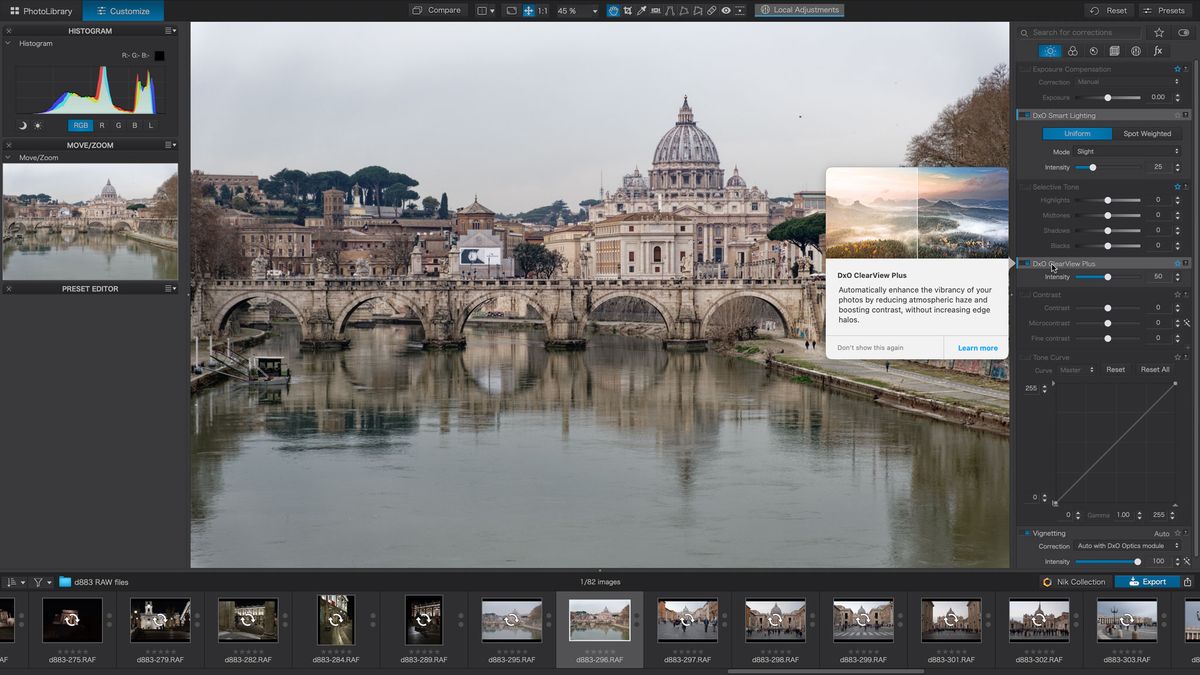Show highlight clipping sun icon
Viewport: 1200px width, 675px height.
tap(38, 126)
